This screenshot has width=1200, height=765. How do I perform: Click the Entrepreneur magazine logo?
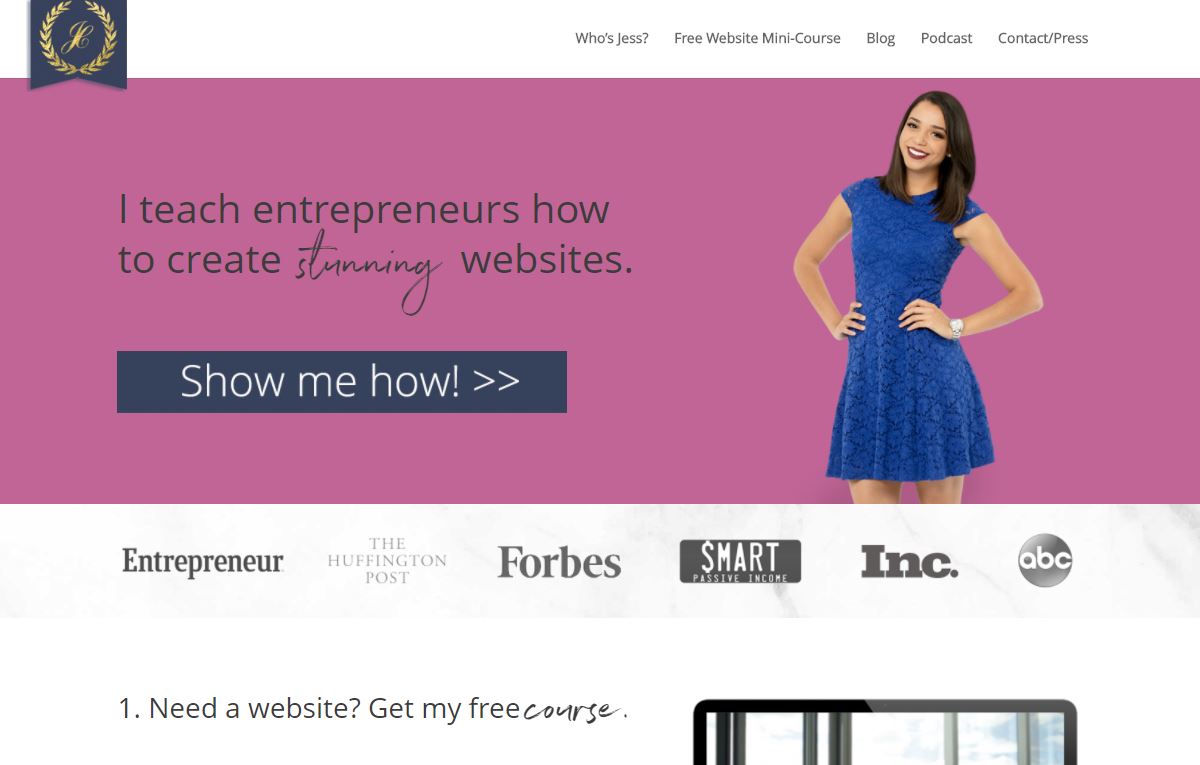click(x=203, y=562)
